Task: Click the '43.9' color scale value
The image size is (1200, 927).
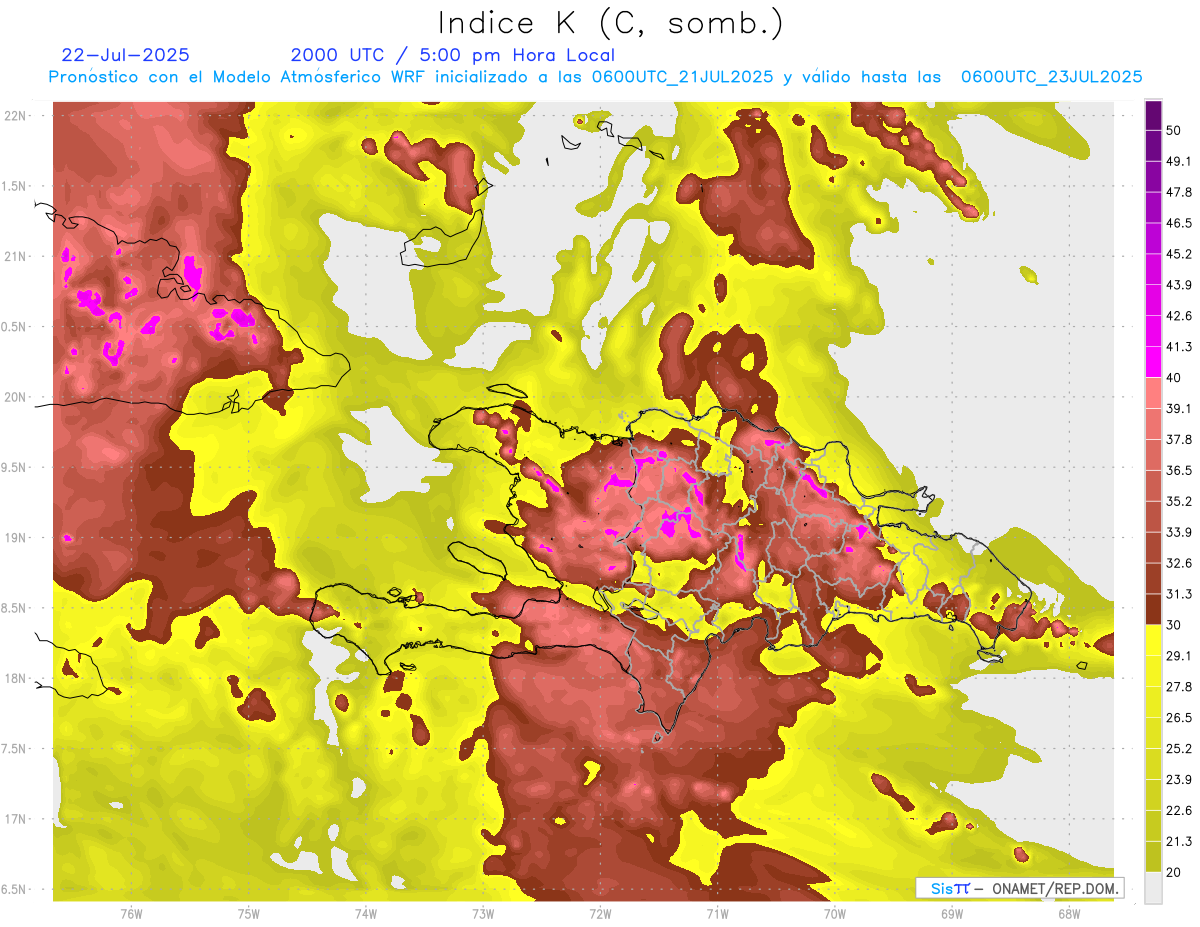Action: 1179,285
